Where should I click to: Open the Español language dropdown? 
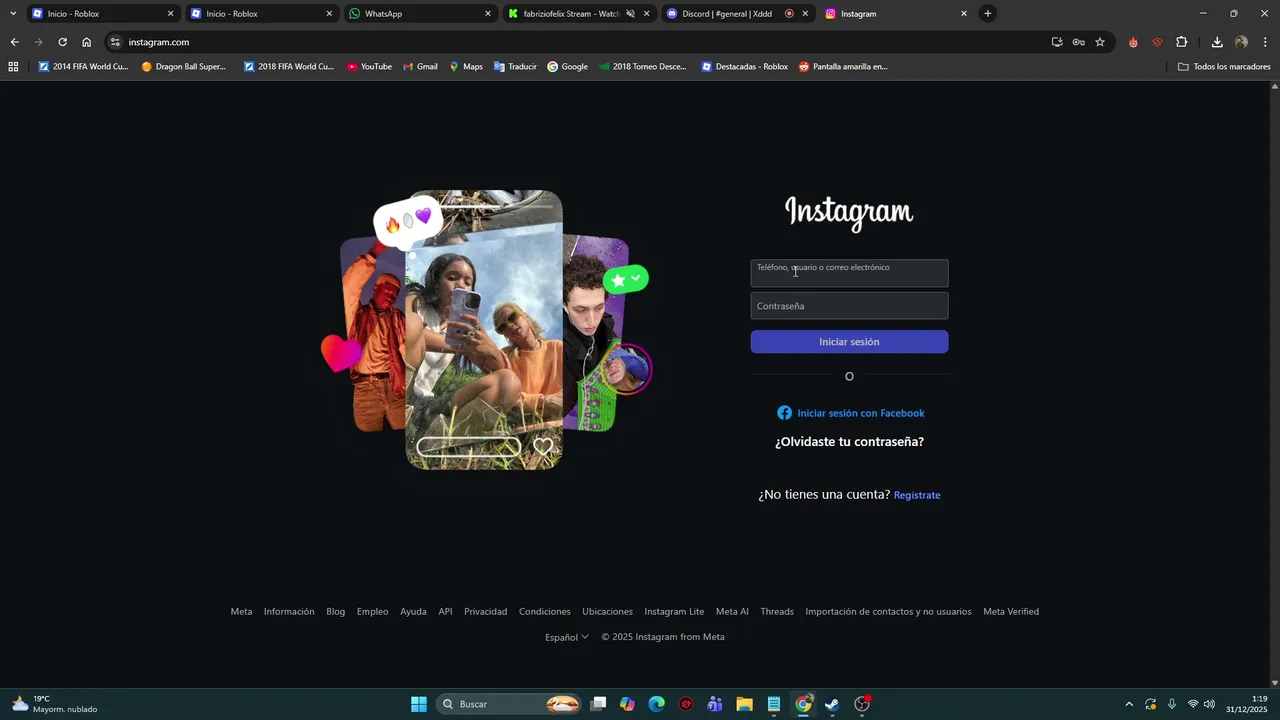pos(567,637)
